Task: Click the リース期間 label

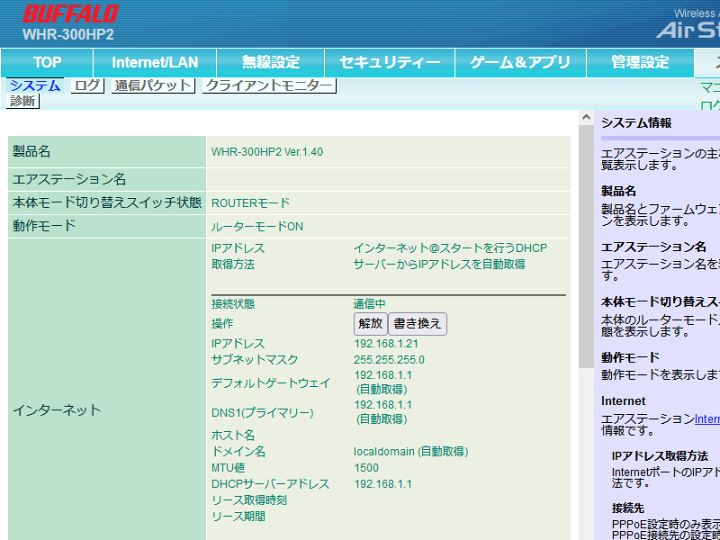Action: point(238,517)
